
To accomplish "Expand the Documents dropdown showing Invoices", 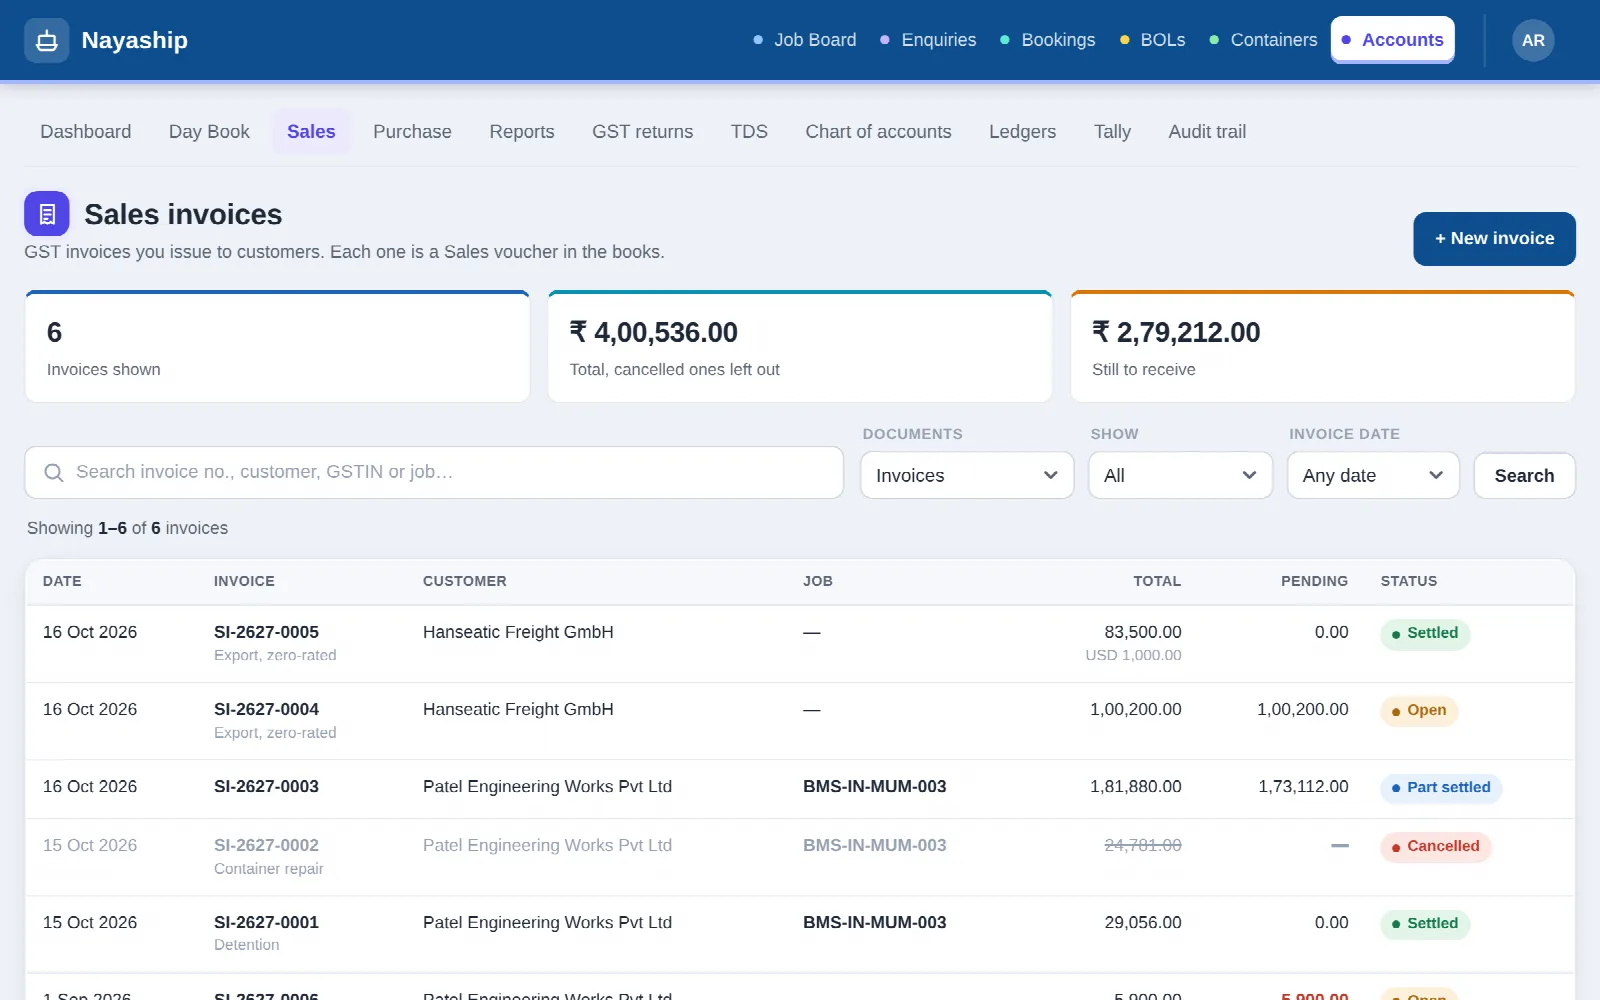I will [x=967, y=476].
